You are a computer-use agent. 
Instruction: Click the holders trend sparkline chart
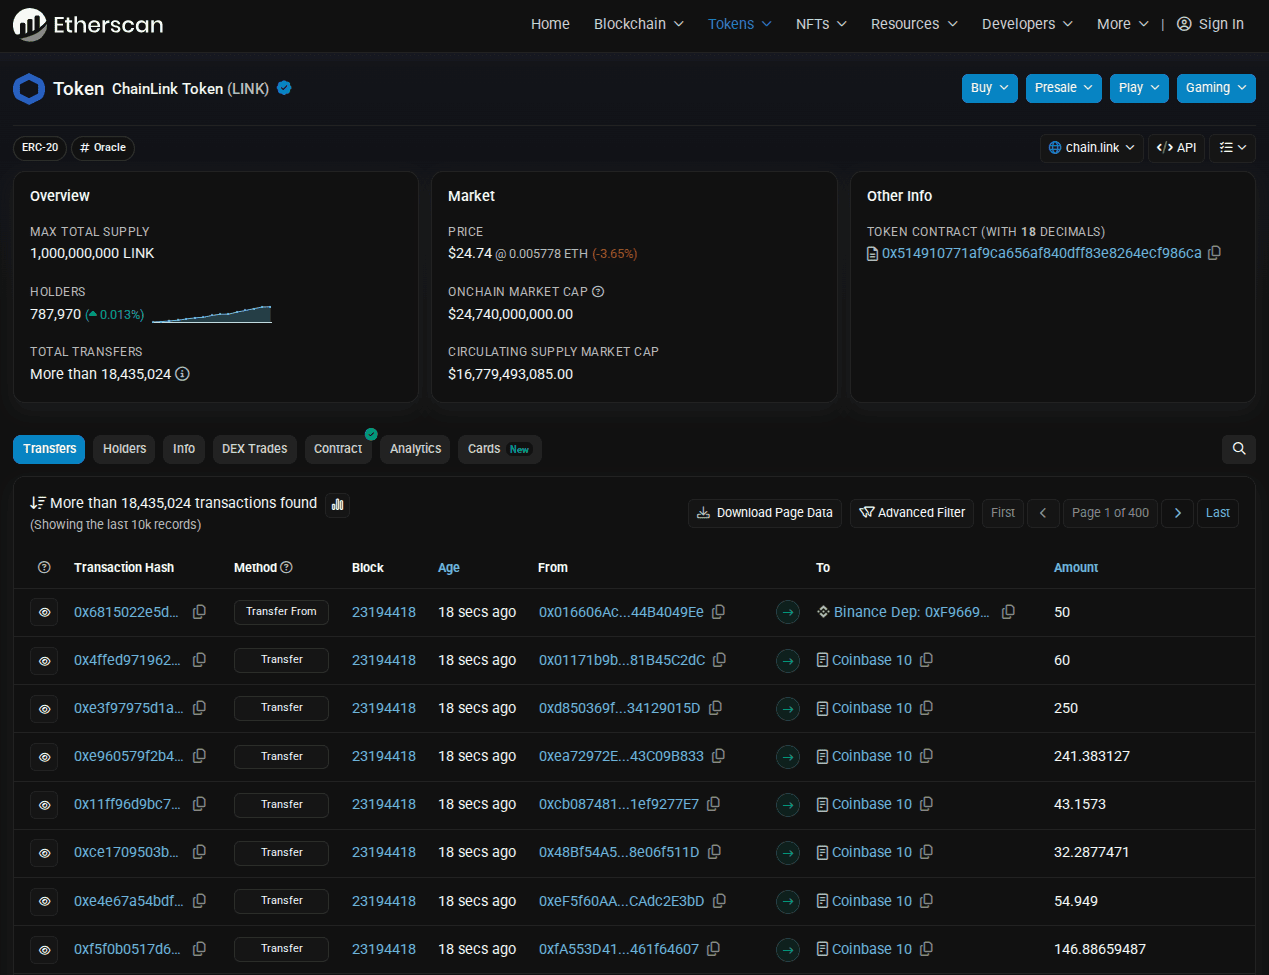click(x=212, y=314)
